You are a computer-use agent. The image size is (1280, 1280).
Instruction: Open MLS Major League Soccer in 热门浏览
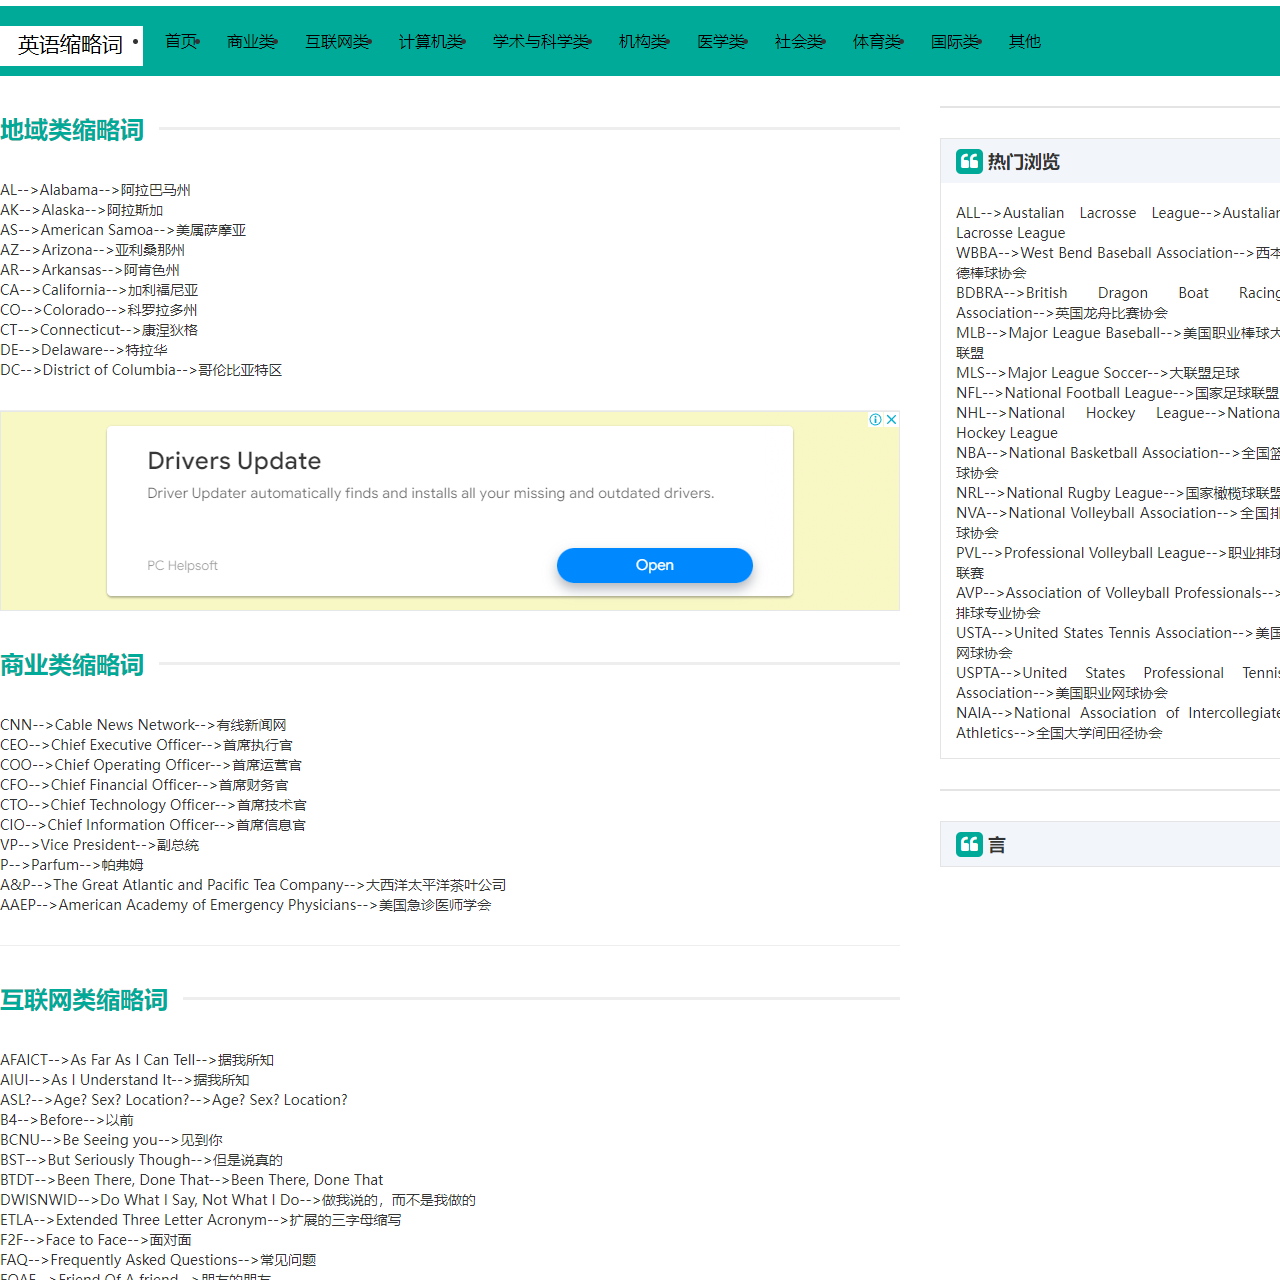click(x=1098, y=373)
